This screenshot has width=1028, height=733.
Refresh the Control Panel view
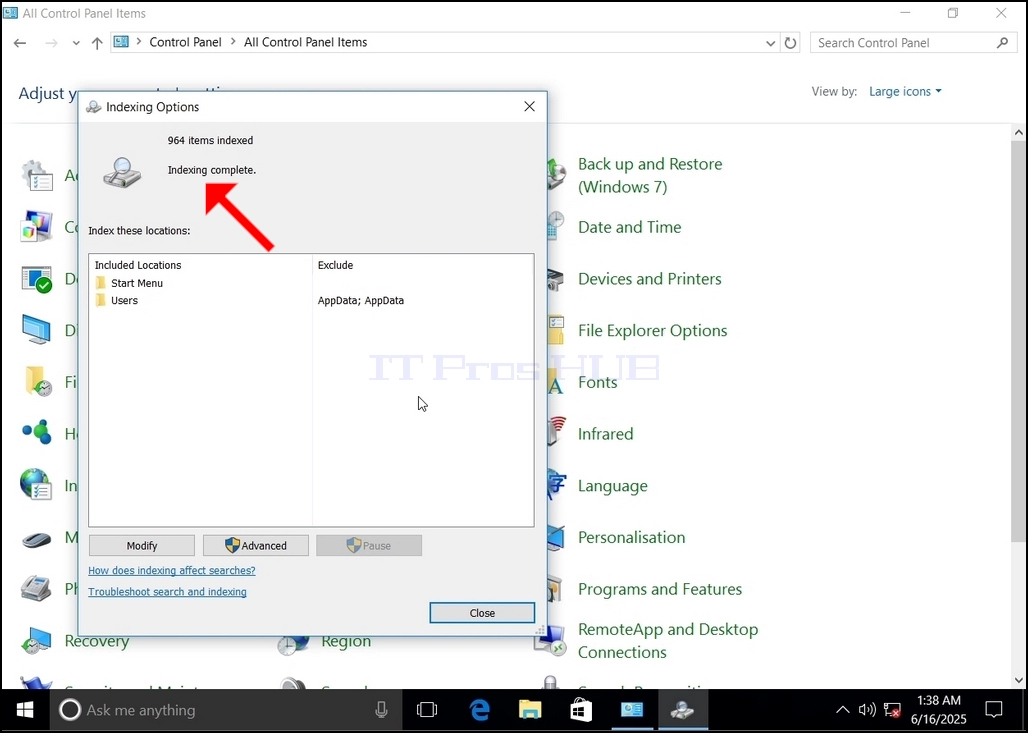[x=791, y=43]
